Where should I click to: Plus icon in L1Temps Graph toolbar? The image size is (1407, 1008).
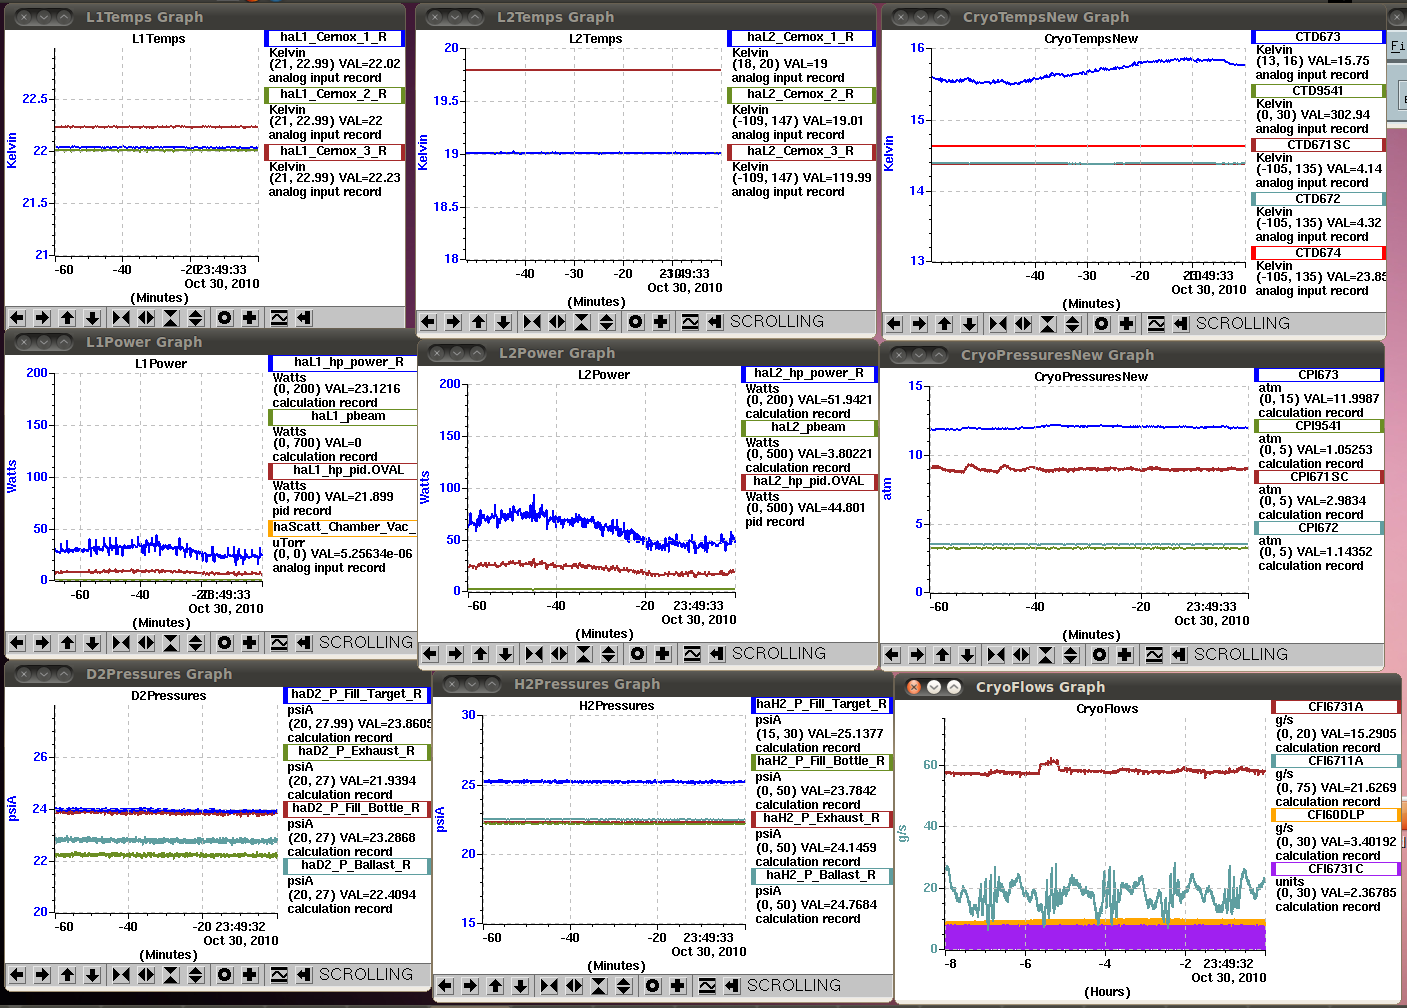(250, 318)
